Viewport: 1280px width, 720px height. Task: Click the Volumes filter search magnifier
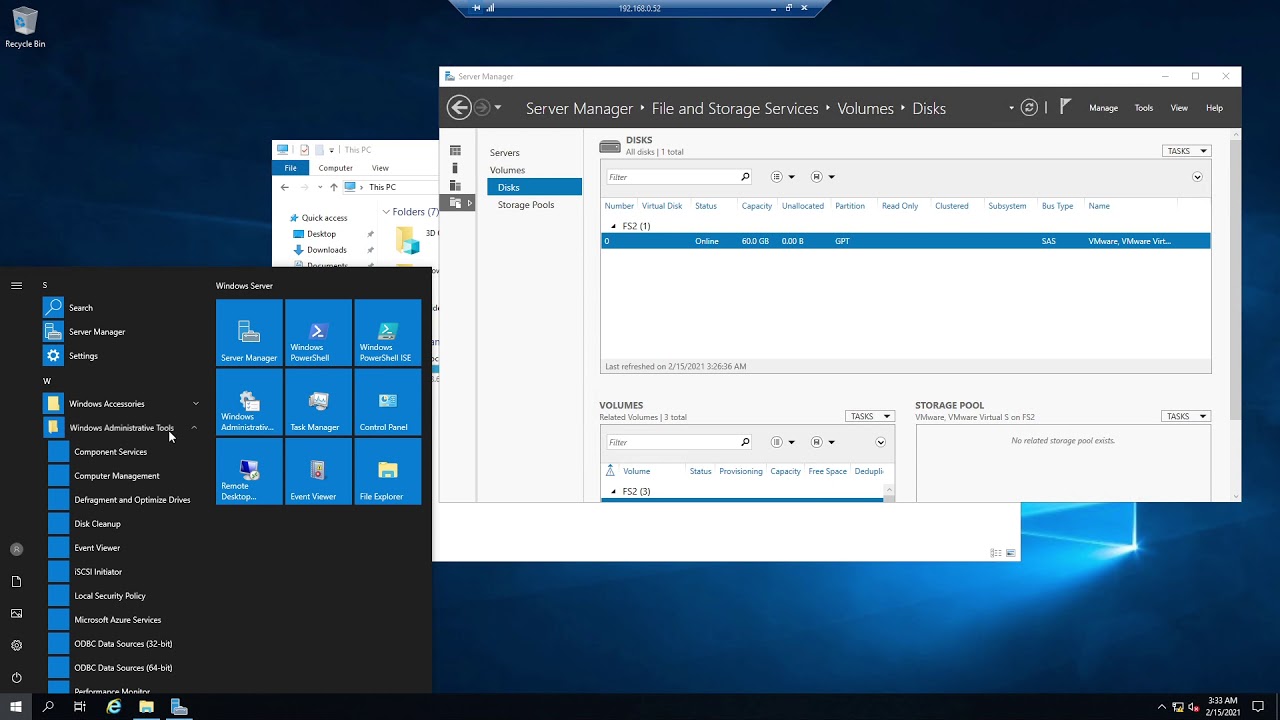745,442
